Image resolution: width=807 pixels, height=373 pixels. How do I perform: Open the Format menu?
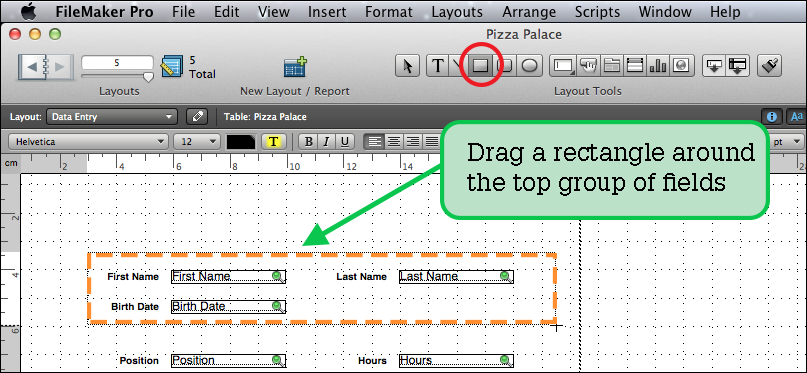point(389,12)
